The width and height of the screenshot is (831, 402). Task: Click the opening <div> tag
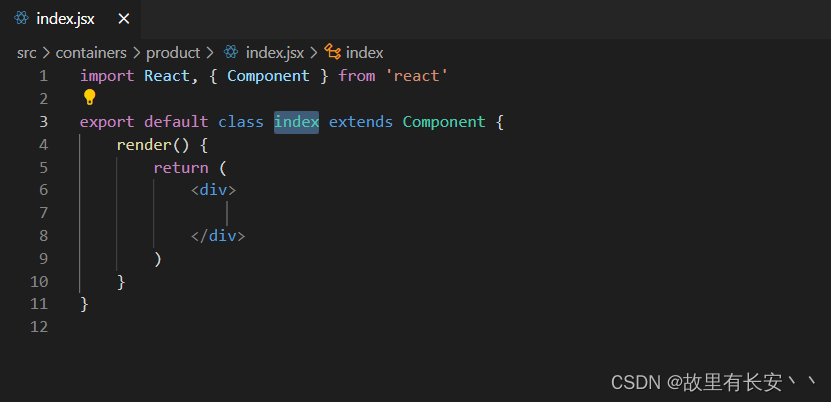pyautogui.click(x=214, y=190)
